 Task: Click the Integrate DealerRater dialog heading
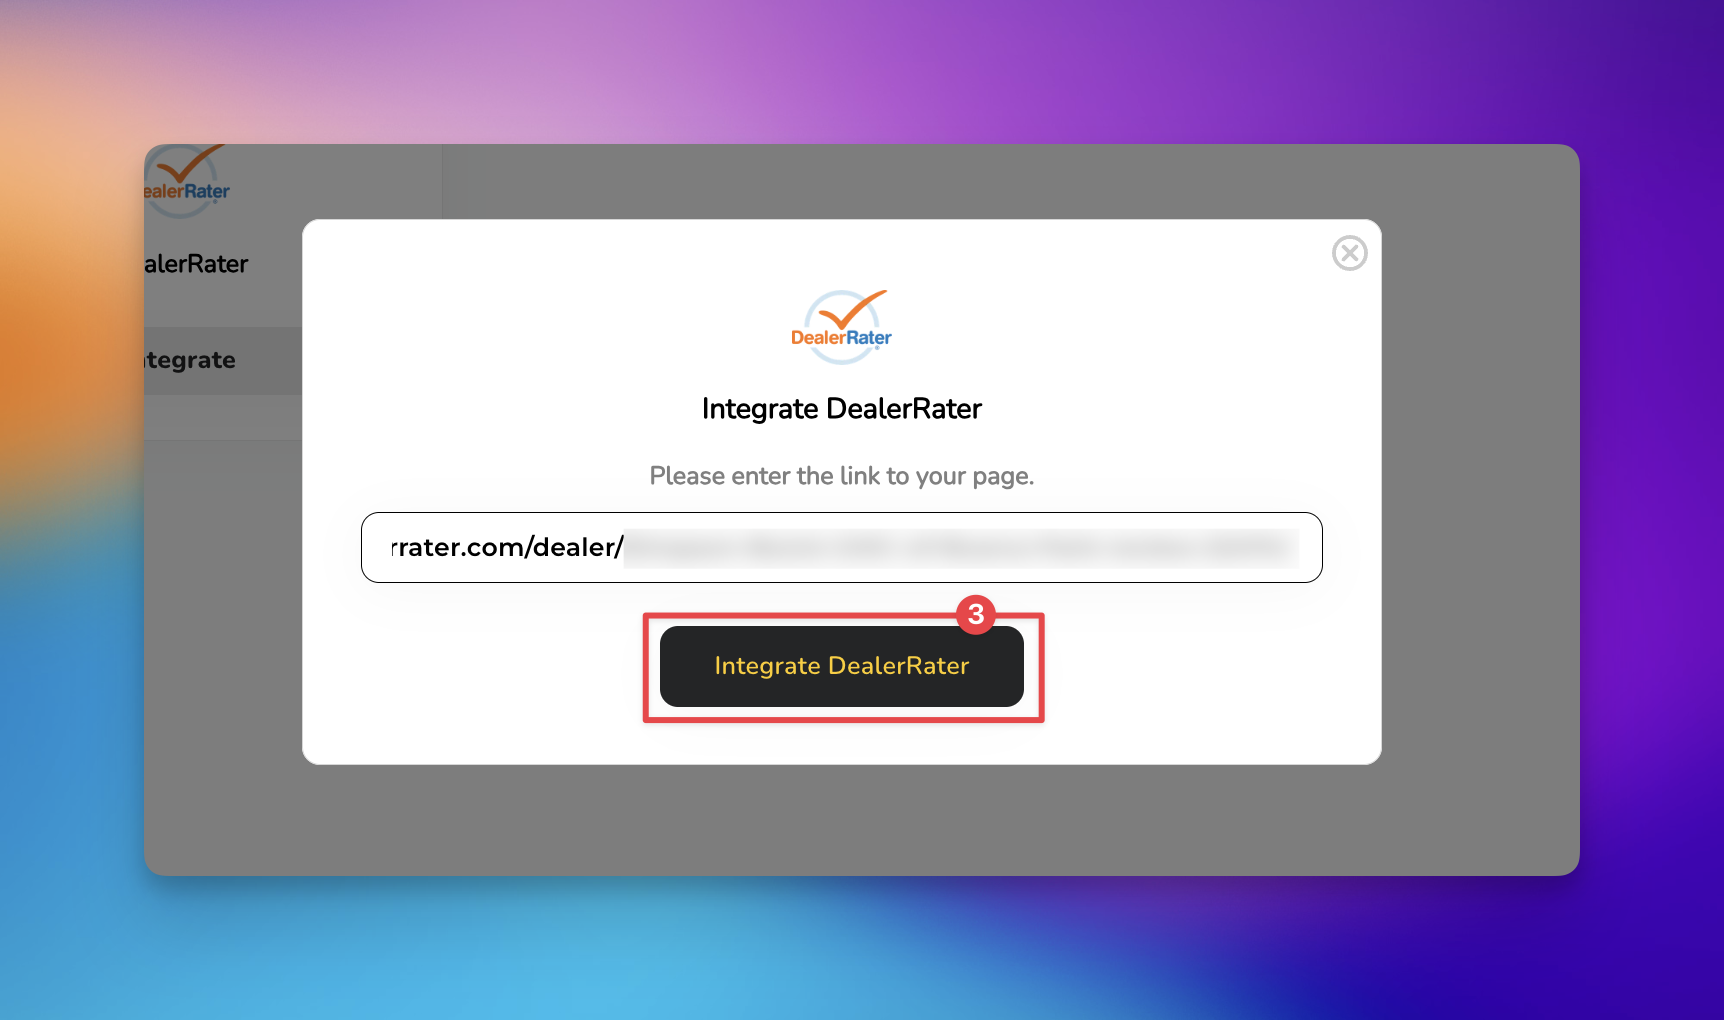(x=842, y=409)
